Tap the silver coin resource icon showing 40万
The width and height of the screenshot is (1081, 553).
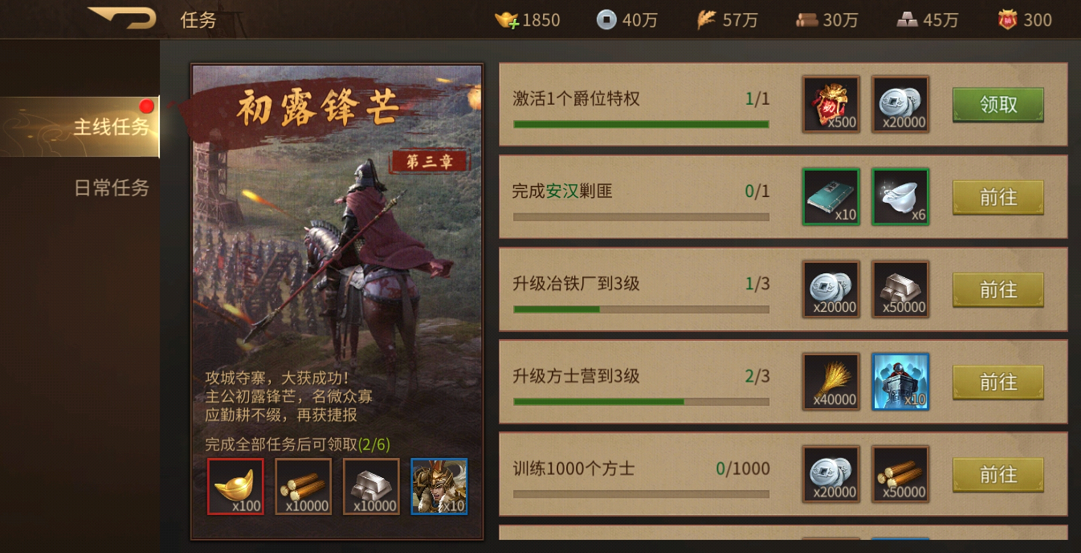click(606, 20)
